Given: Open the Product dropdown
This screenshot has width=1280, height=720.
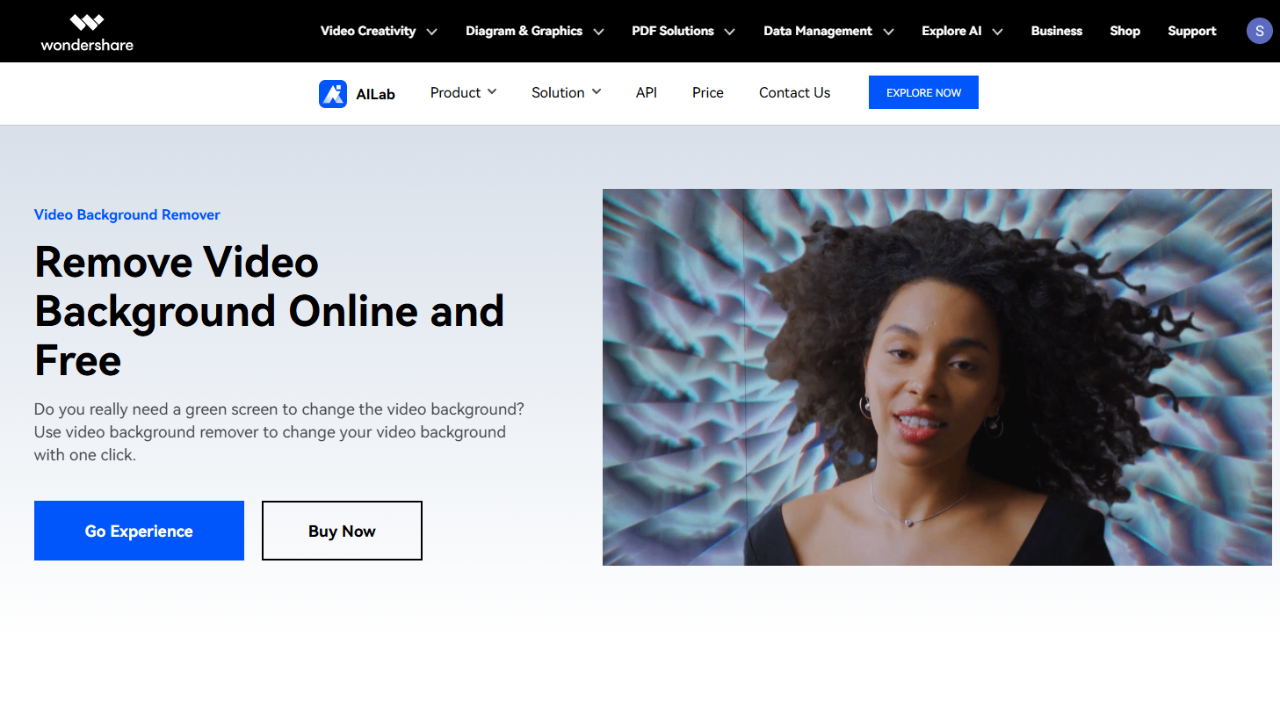Looking at the screenshot, I should point(462,92).
